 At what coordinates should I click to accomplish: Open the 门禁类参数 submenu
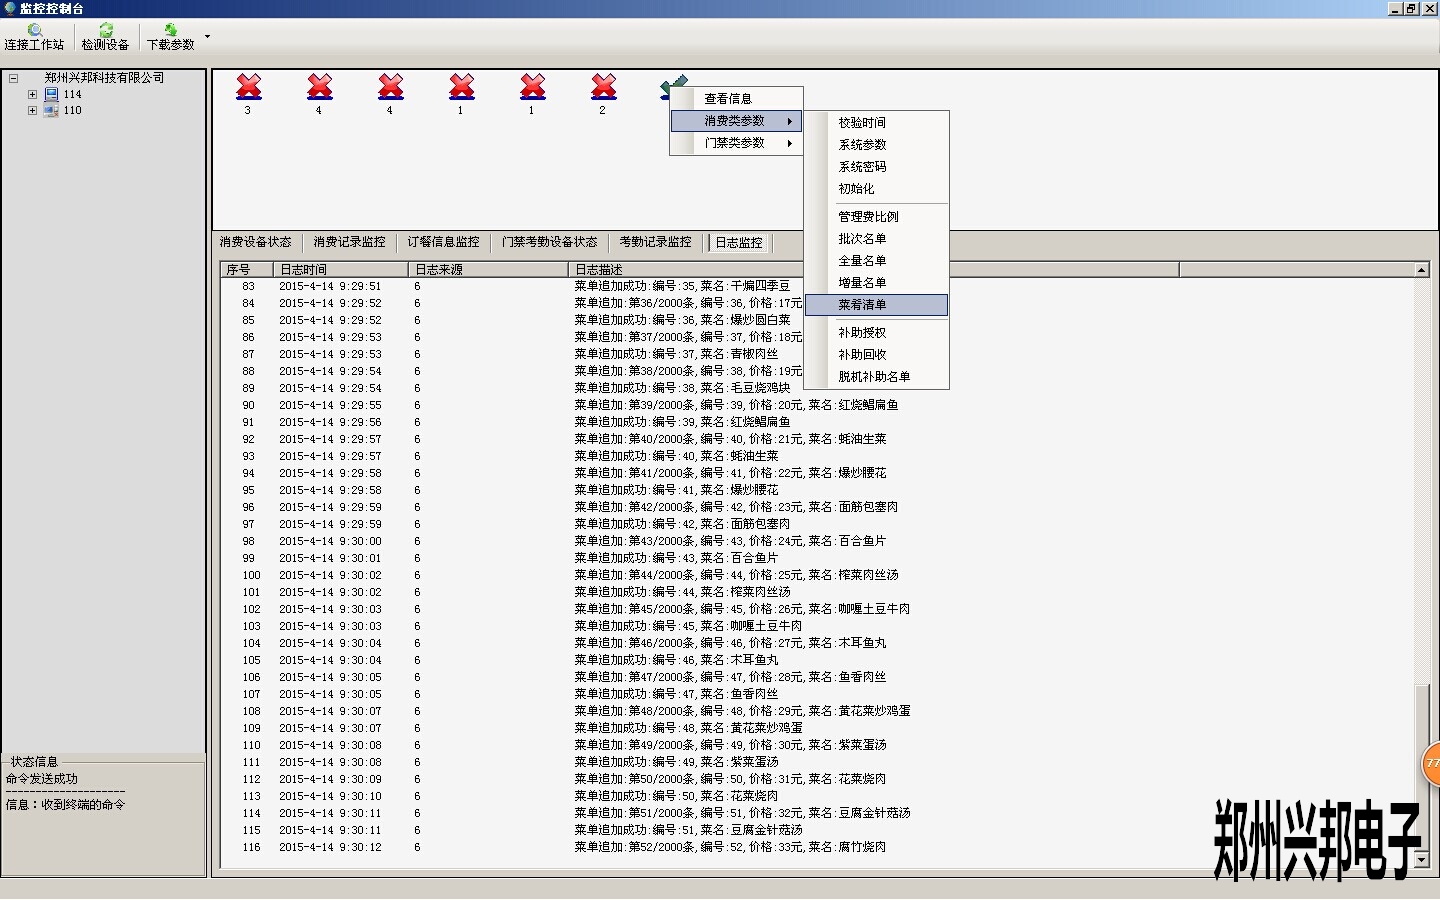(x=735, y=143)
